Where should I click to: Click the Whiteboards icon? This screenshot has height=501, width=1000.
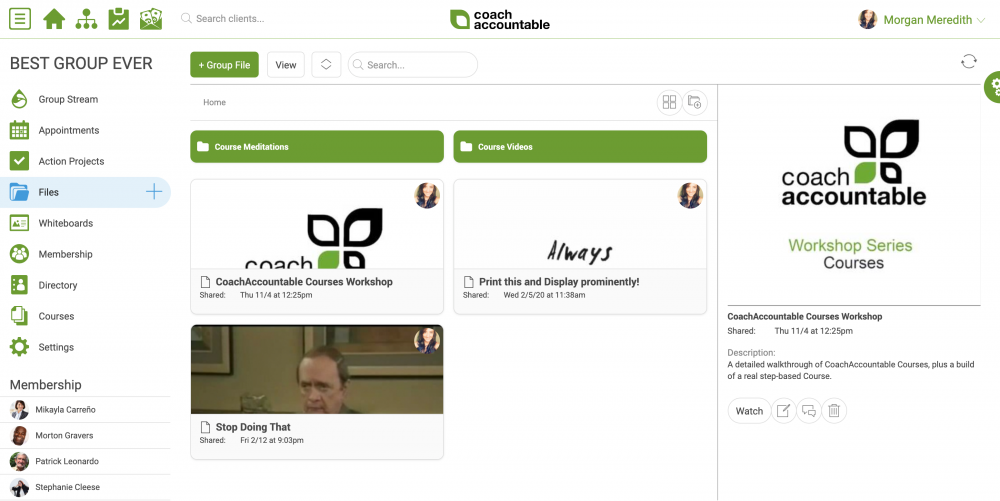(19, 223)
